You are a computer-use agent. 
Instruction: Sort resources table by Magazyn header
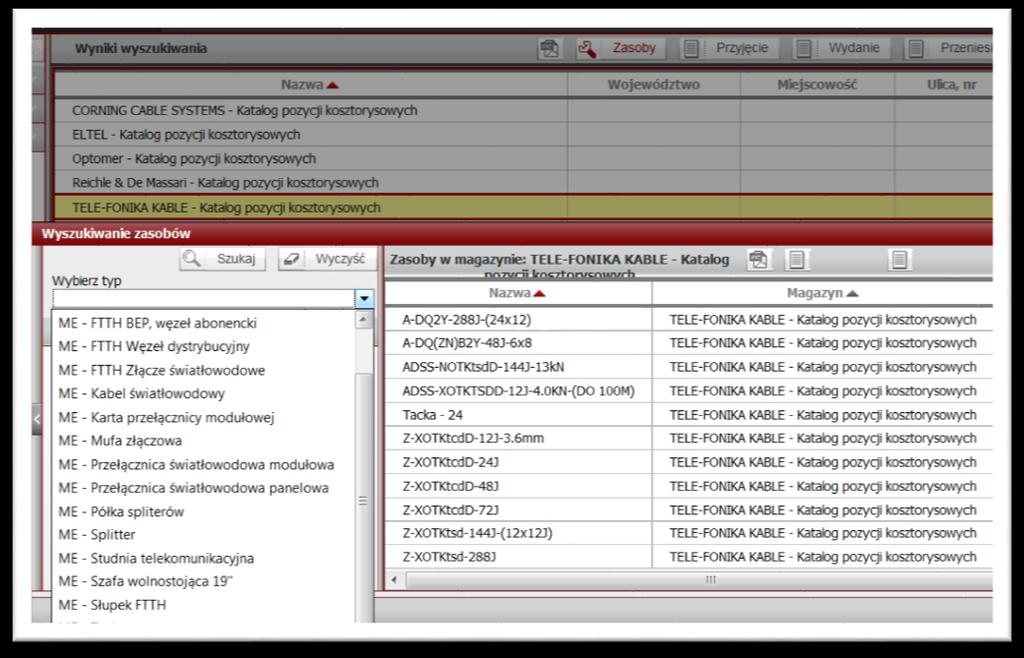(822, 294)
